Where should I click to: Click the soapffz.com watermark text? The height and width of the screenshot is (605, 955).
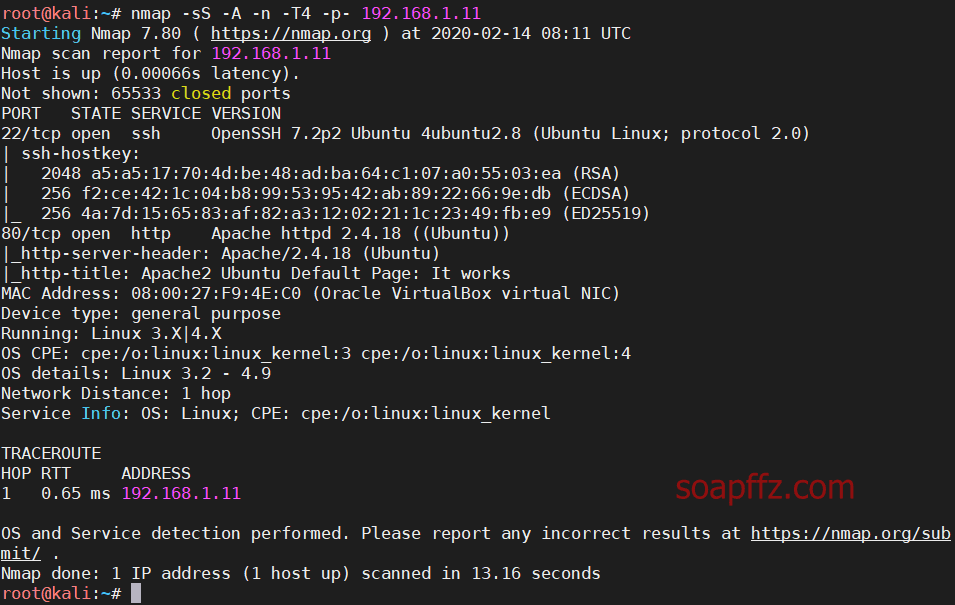pyautogui.click(x=765, y=487)
